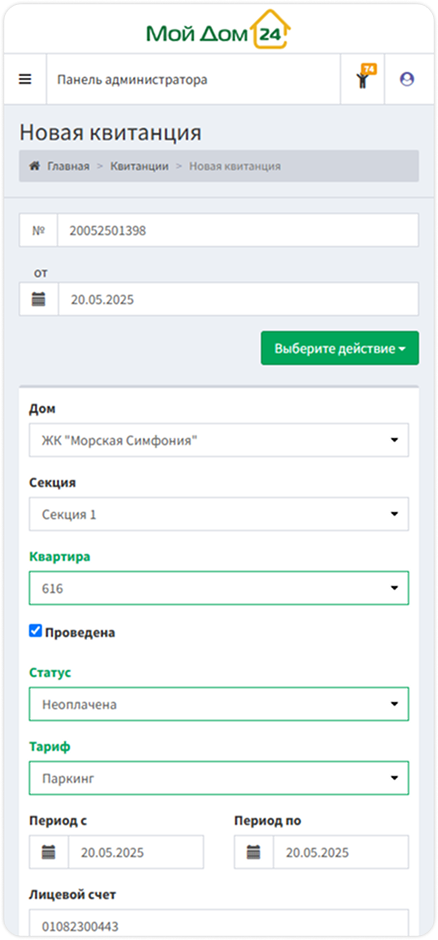Open Выберите действие dropdown button

coord(340,348)
